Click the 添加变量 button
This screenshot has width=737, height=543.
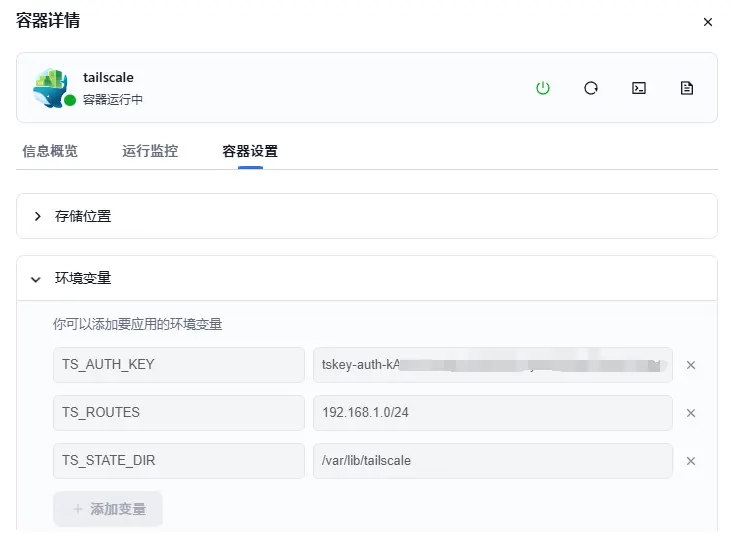[x=108, y=509]
